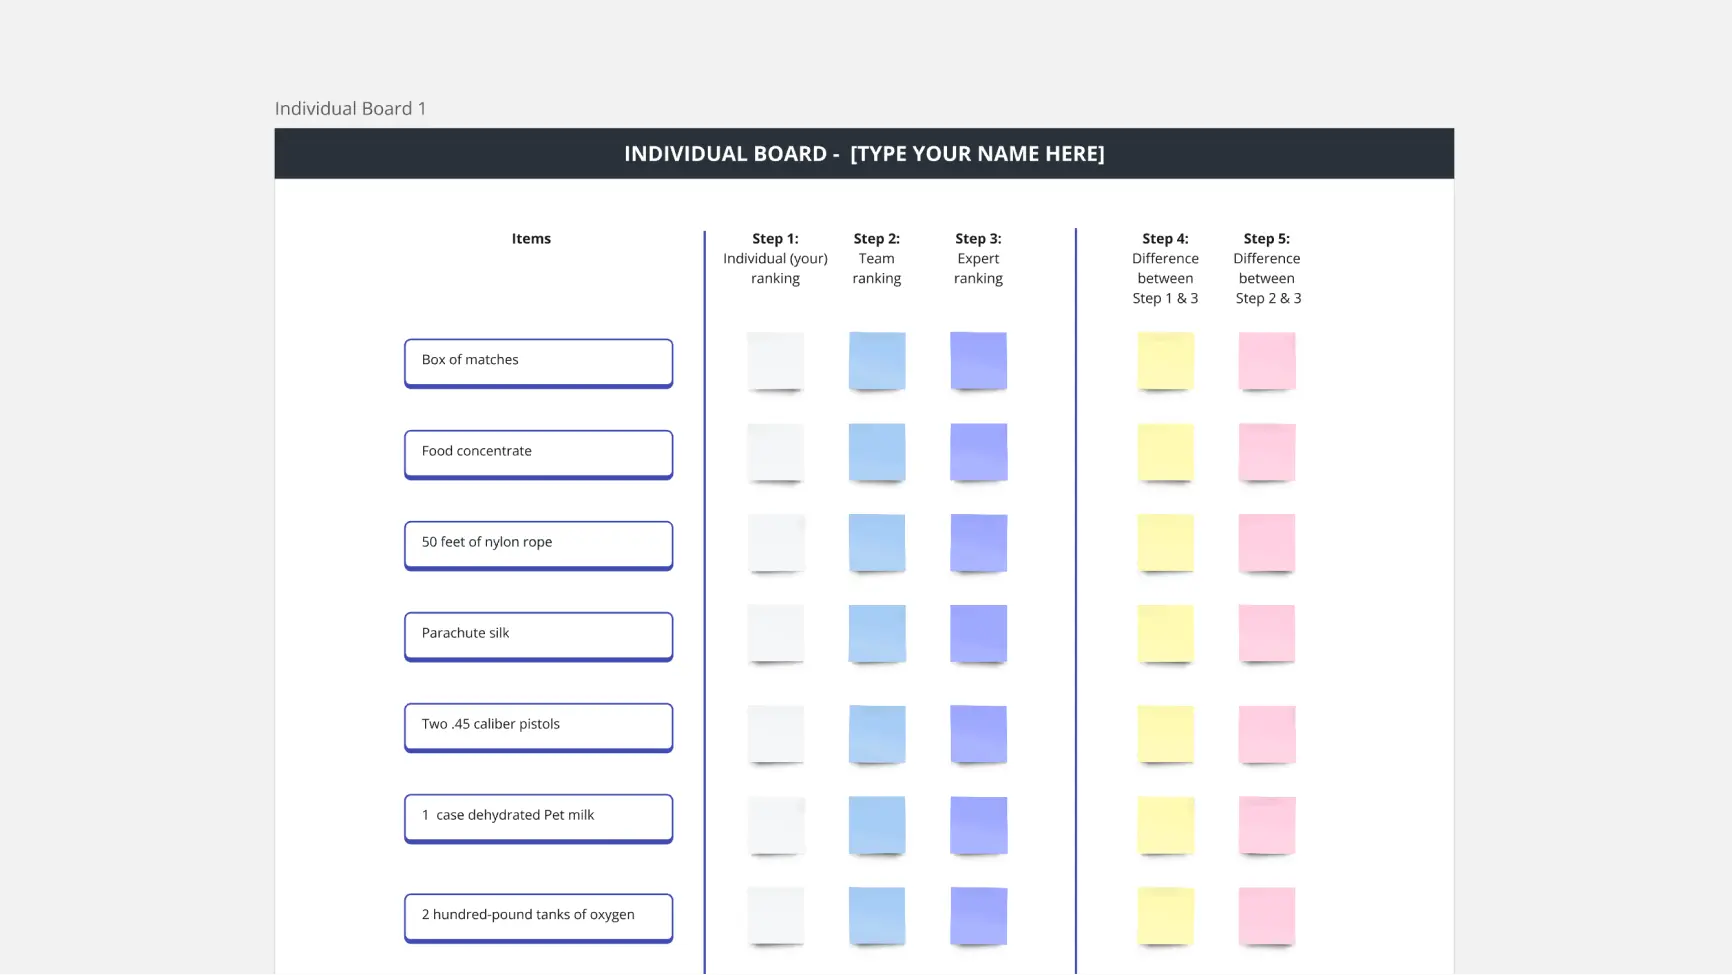Select white sticky note for Food concentrate
This screenshot has width=1732, height=975.
pos(775,452)
